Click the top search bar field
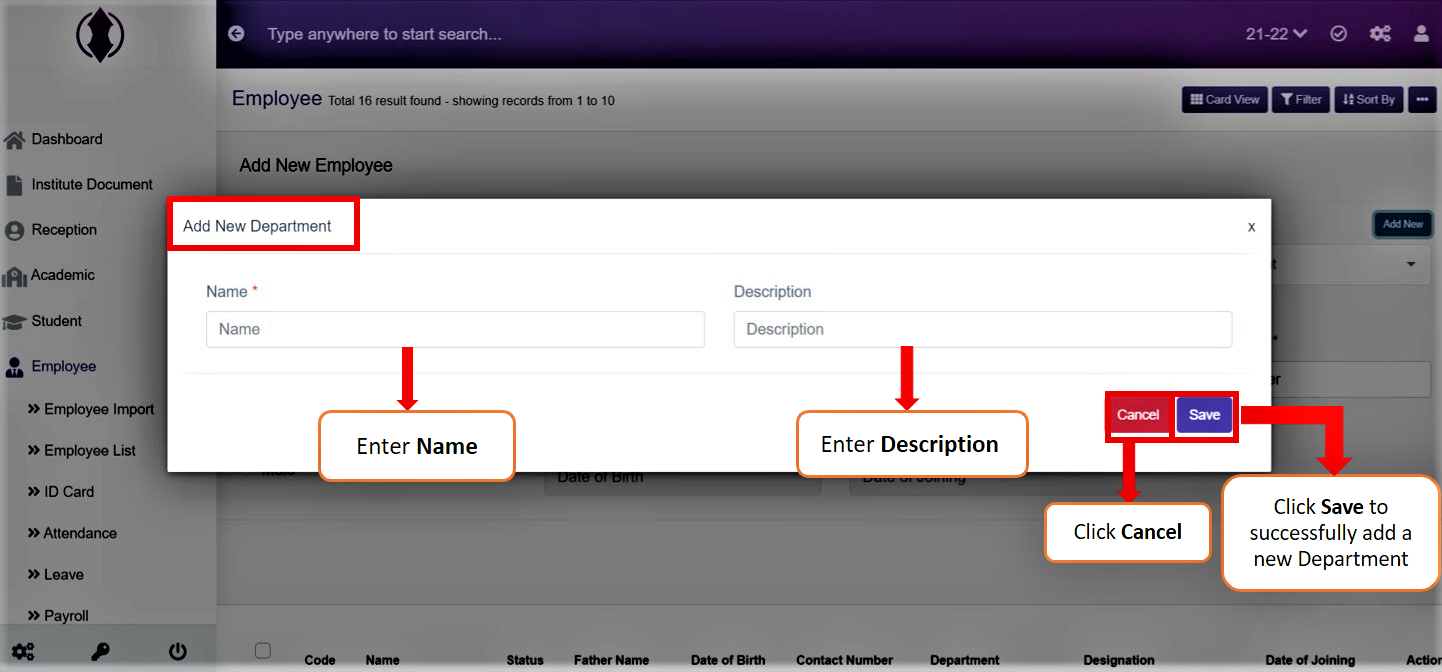 click(384, 34)
